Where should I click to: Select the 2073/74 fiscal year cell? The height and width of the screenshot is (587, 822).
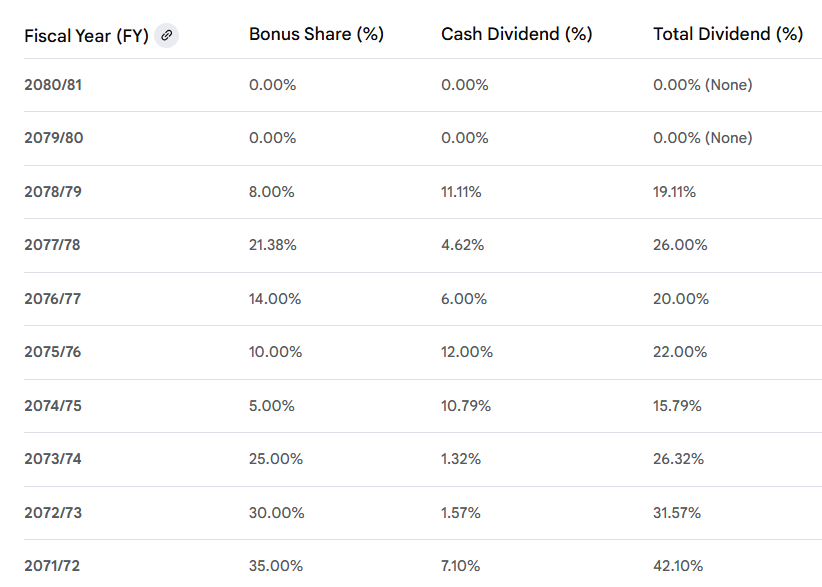pos(53,459)
